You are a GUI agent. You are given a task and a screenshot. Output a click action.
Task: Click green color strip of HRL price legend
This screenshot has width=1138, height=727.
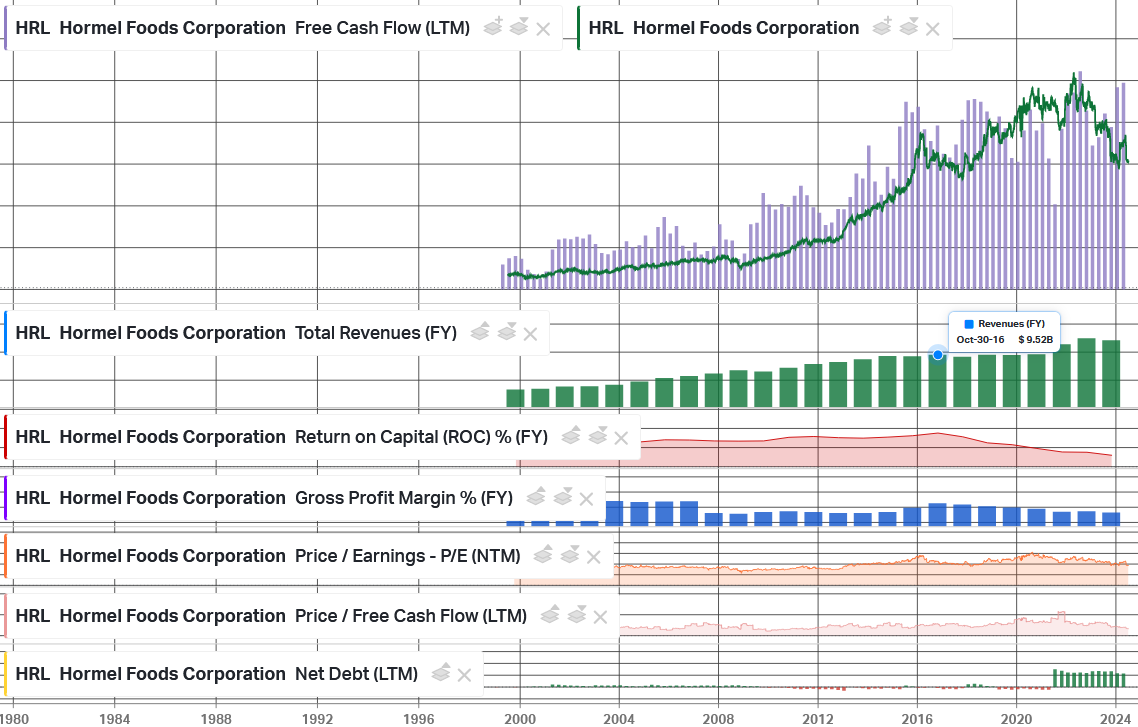pos(578,28)
